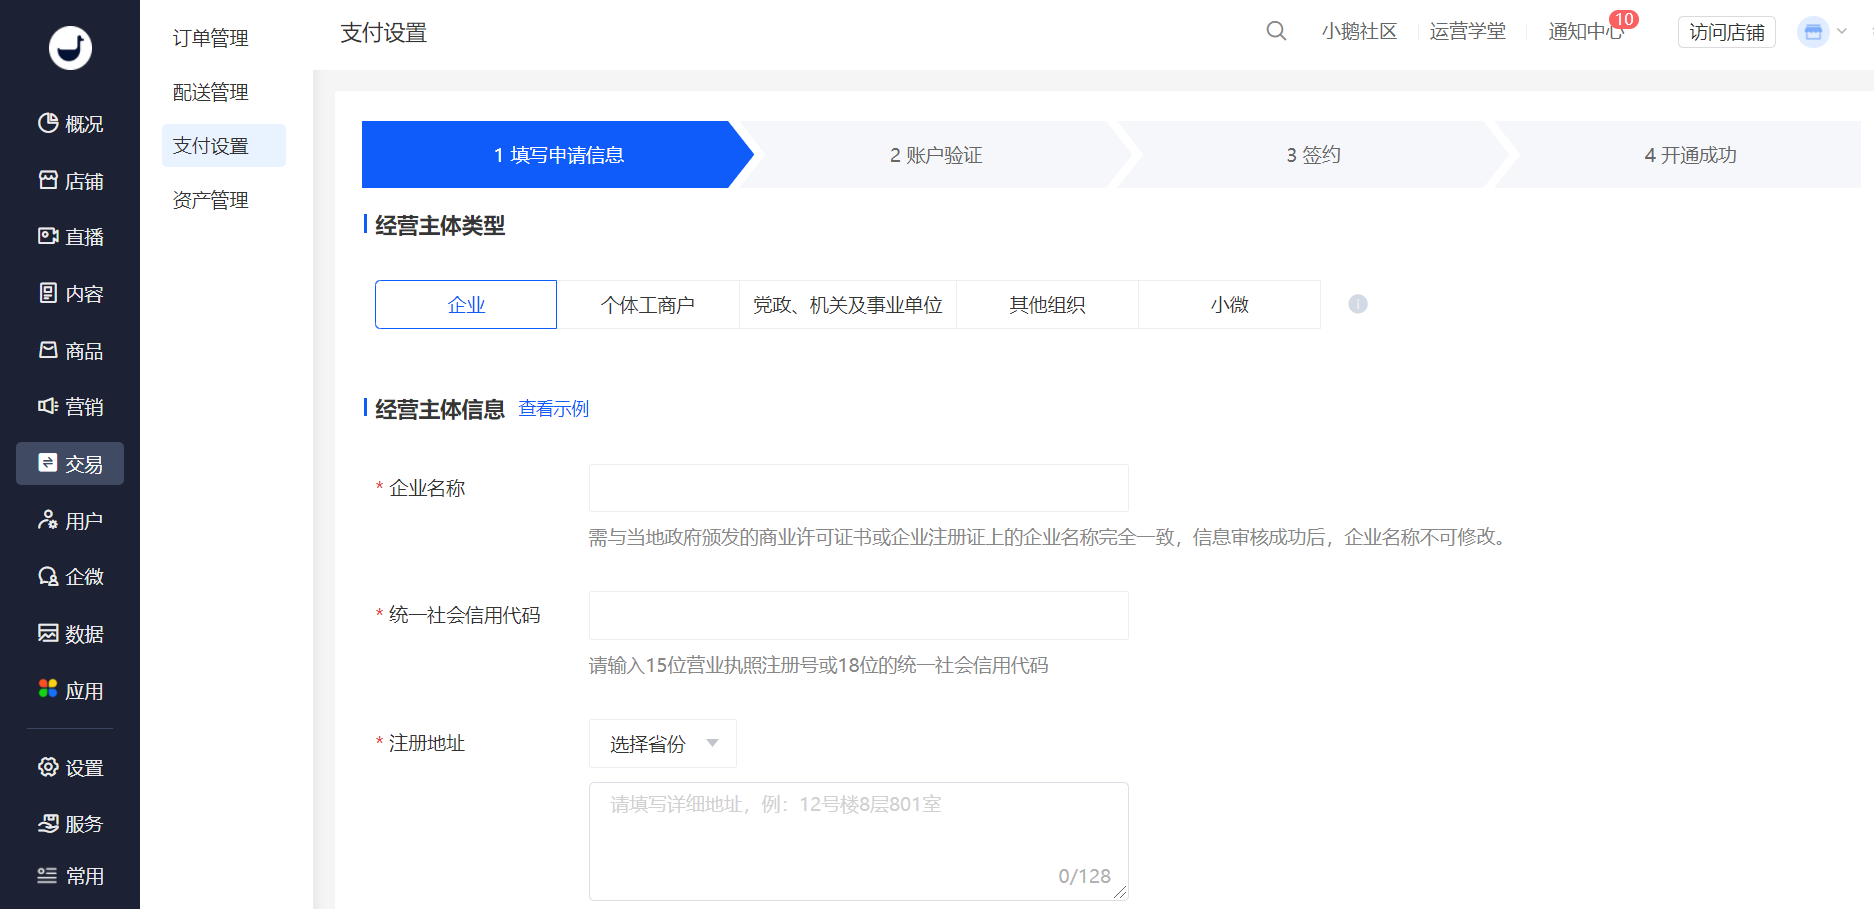
Task: Focus the 企业名称 input field
Action: (859, 488)
